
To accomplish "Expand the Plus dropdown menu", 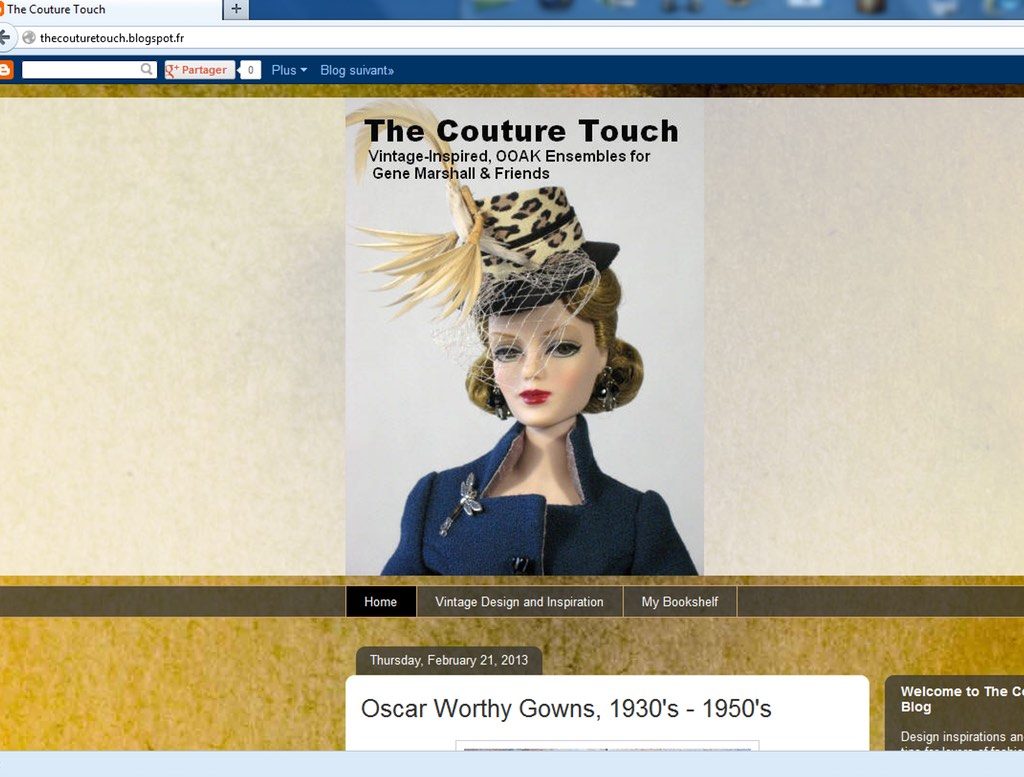I will coord(289,70).
